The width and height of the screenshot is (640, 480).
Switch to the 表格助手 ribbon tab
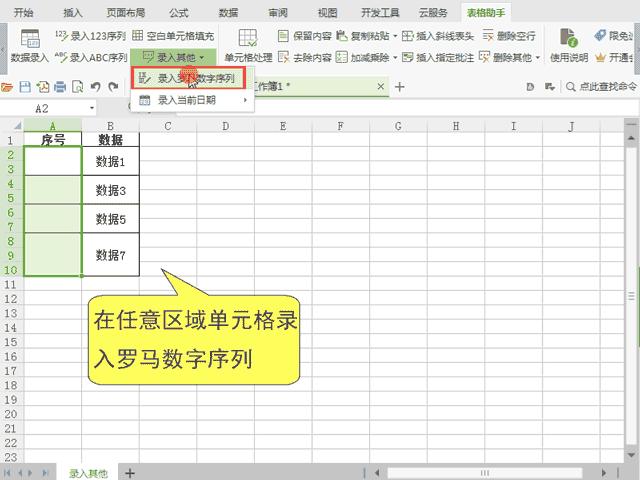click(486, 13)
